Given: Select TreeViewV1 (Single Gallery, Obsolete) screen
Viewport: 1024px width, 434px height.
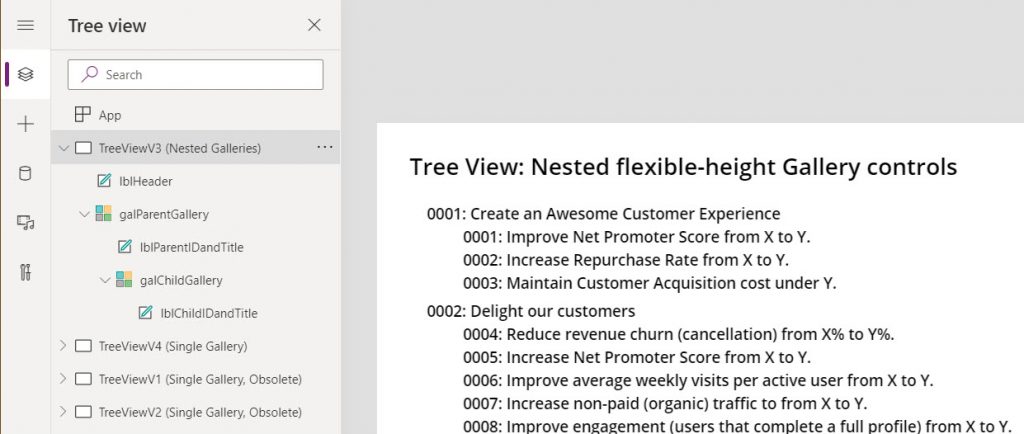Looking at the screenshot, I should tap(200, 379).
